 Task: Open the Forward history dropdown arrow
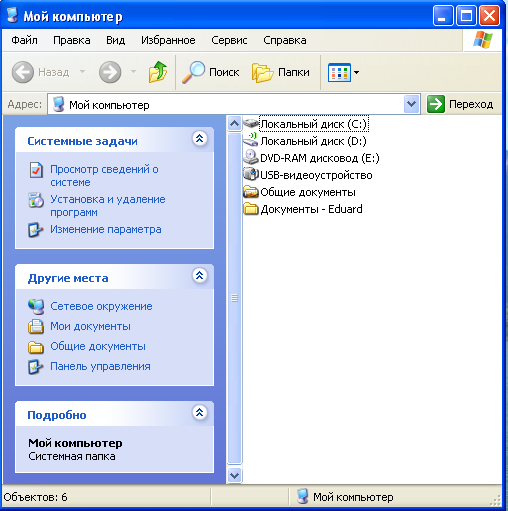(x=133, y=71)
